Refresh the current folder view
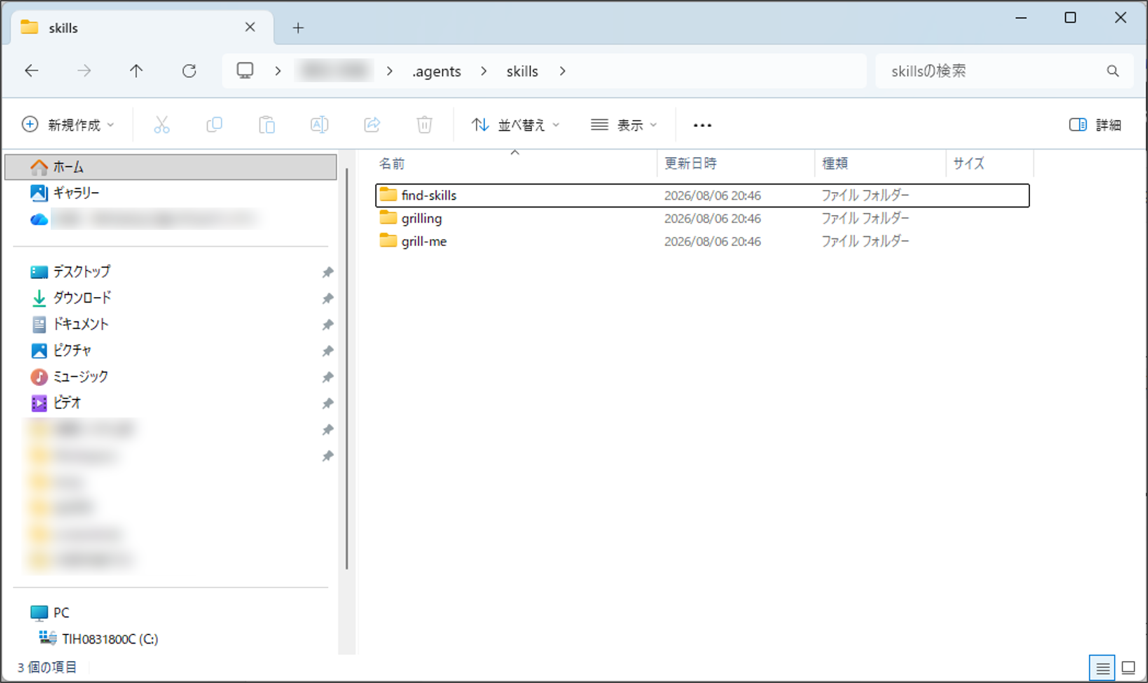Screen dimensions: 1148x683 189,71
